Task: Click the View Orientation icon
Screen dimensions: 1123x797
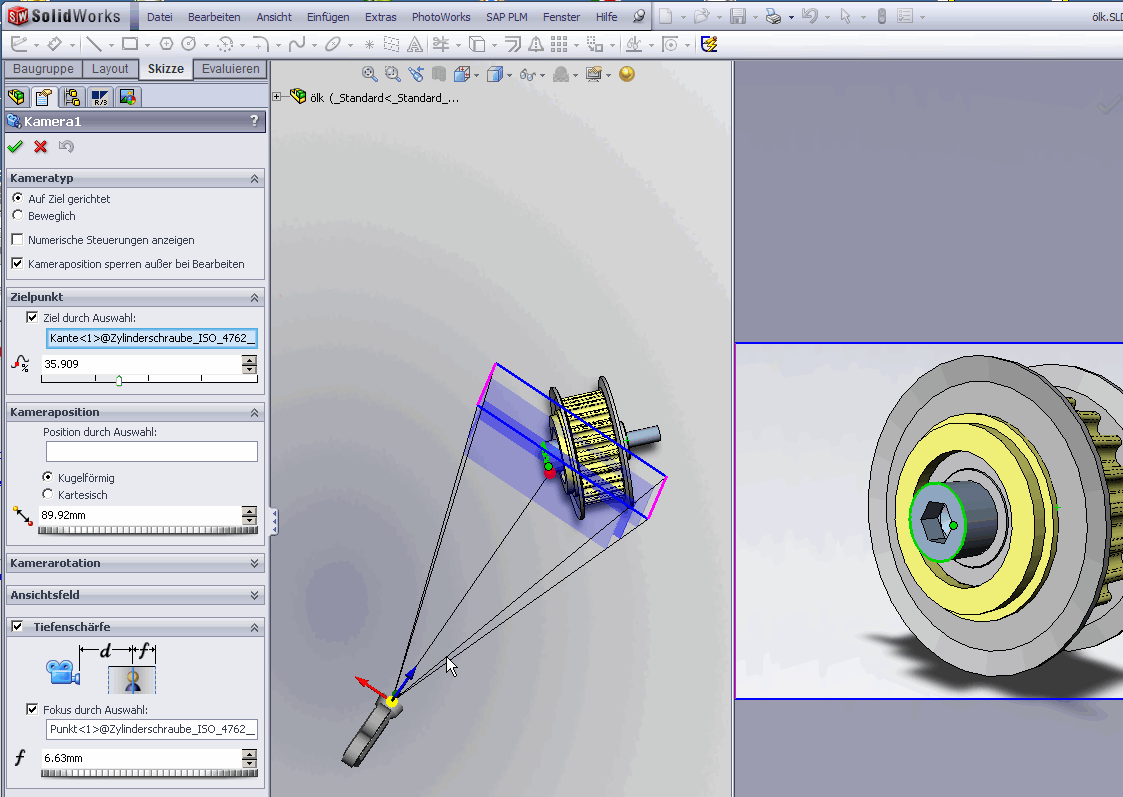Action: click(x=462, y=74)
